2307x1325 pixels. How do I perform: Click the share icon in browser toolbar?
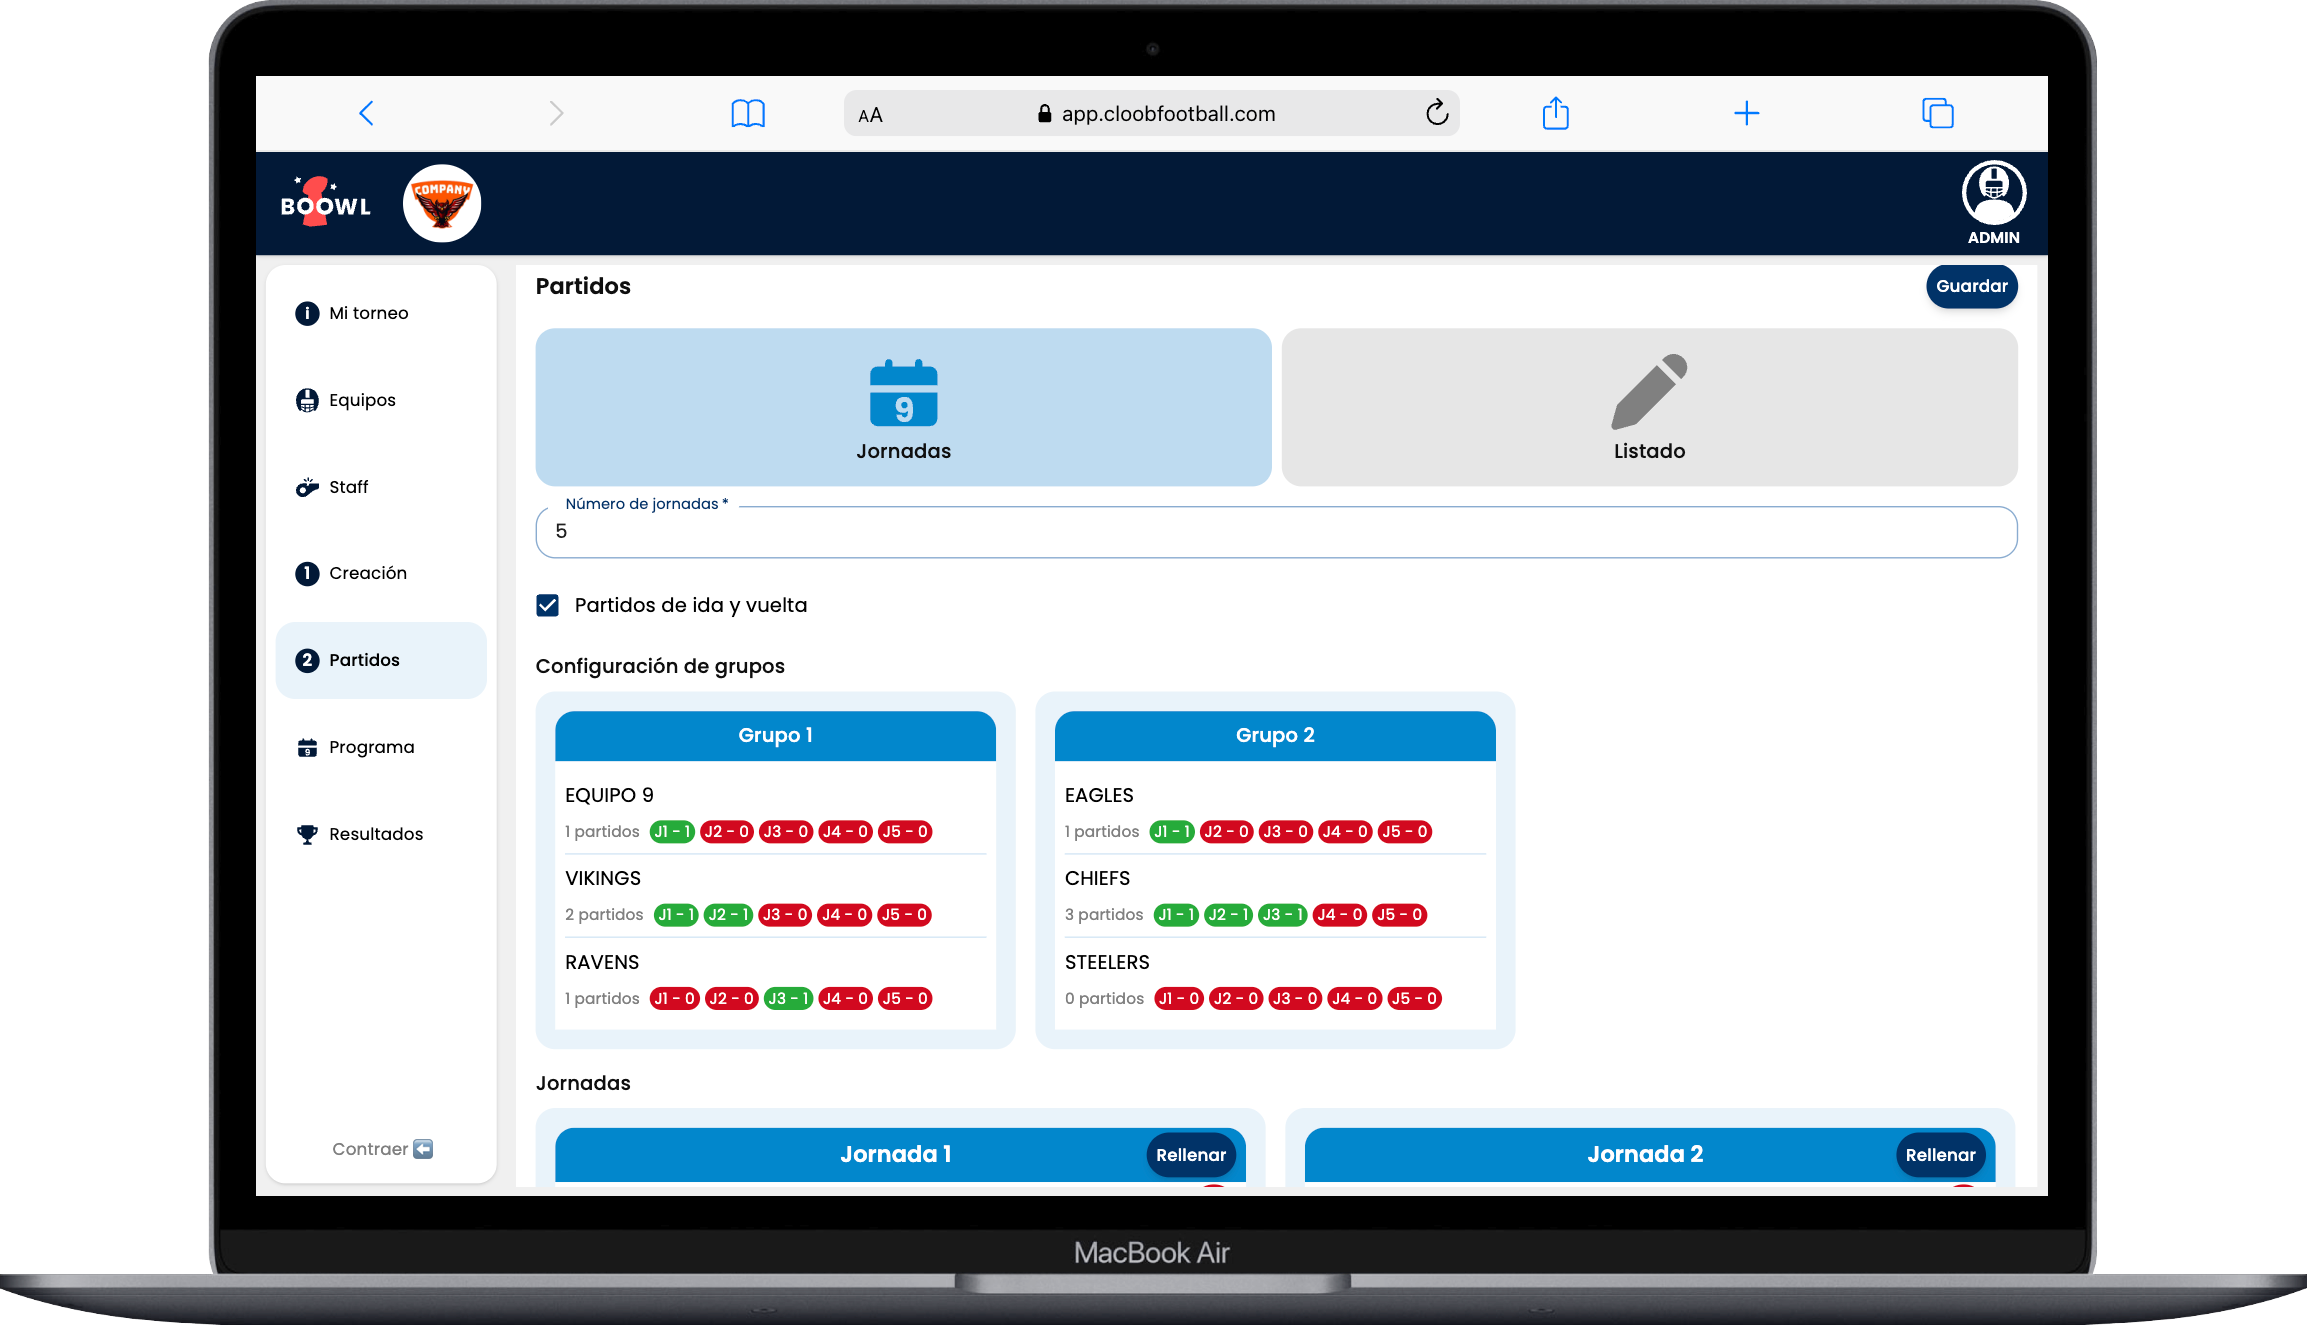tap(1555, 113)
